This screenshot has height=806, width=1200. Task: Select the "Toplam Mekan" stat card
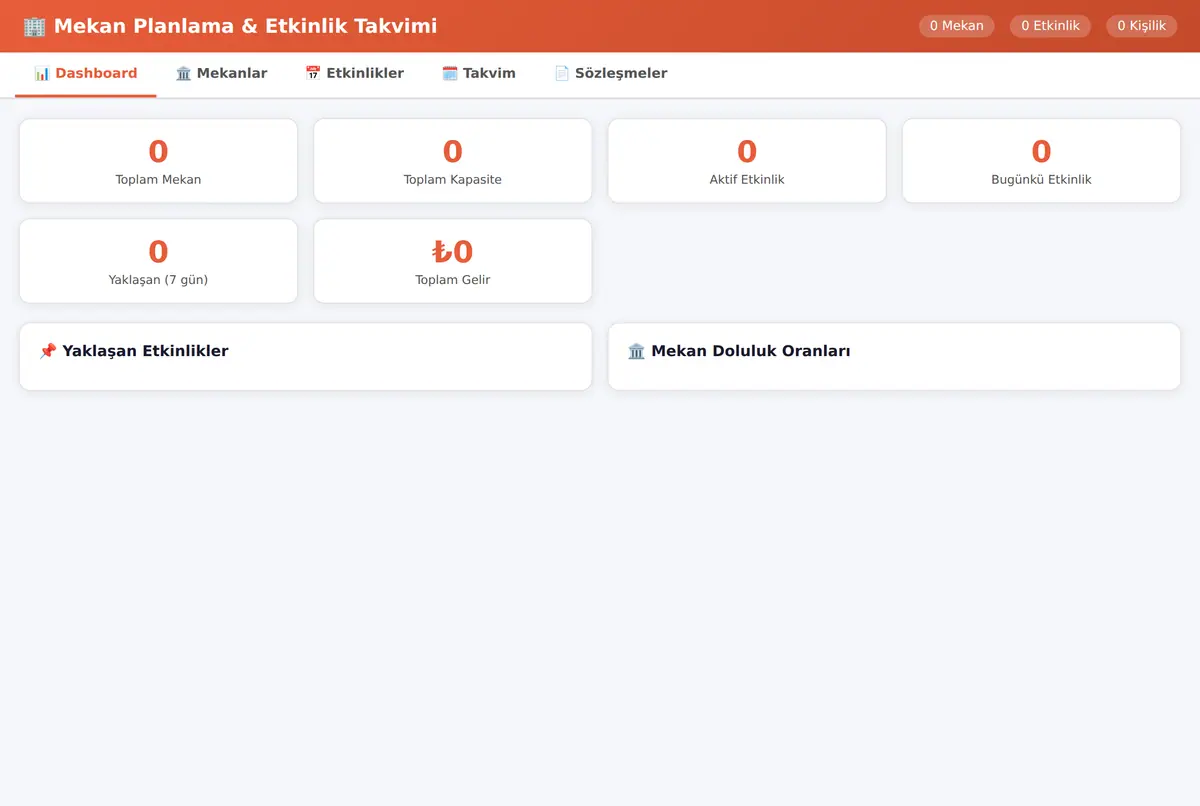tap(158, 161)
